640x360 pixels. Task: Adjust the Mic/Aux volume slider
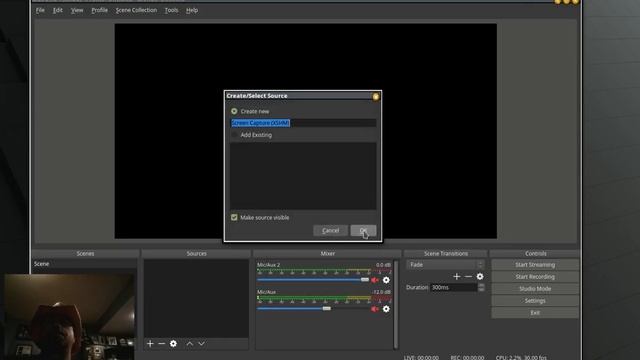tap(327, 309)
